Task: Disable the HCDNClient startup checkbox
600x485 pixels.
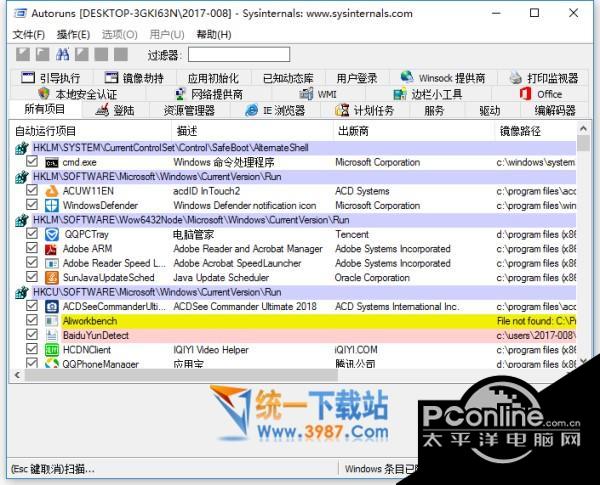Action: 32,349
